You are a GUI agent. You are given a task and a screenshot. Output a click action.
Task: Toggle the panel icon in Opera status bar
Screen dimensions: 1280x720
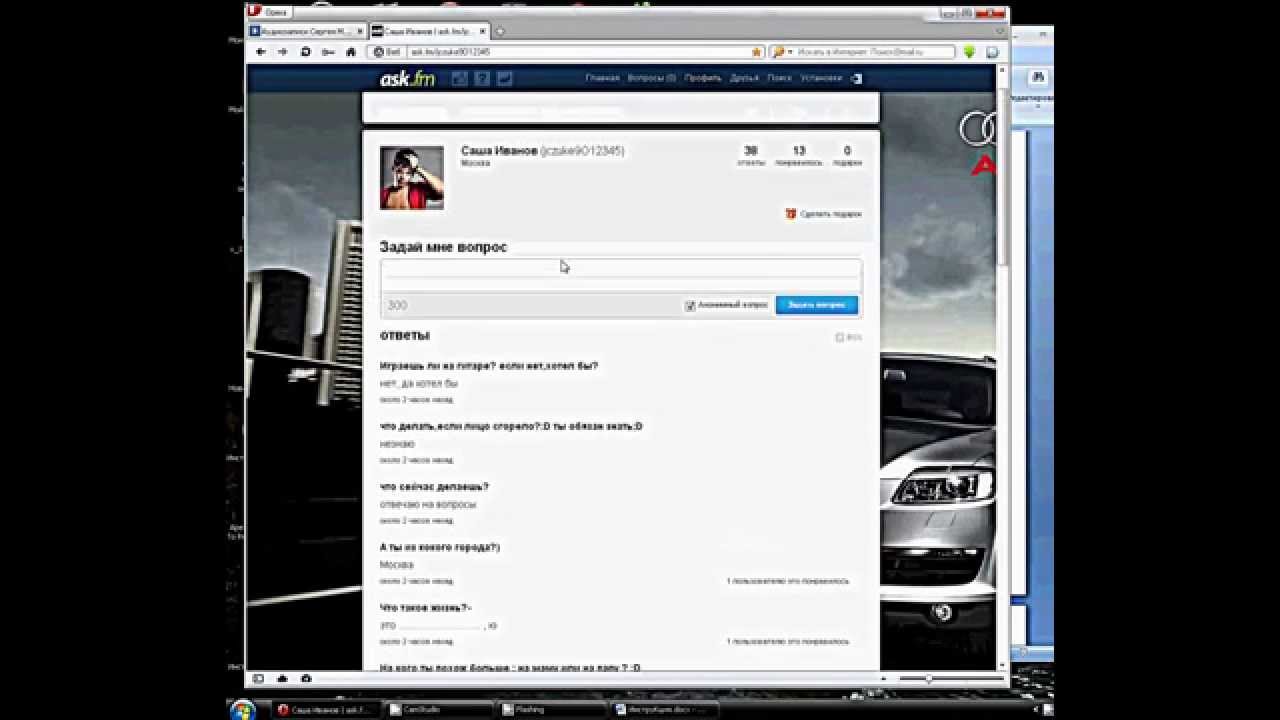[x=259, y=679]
